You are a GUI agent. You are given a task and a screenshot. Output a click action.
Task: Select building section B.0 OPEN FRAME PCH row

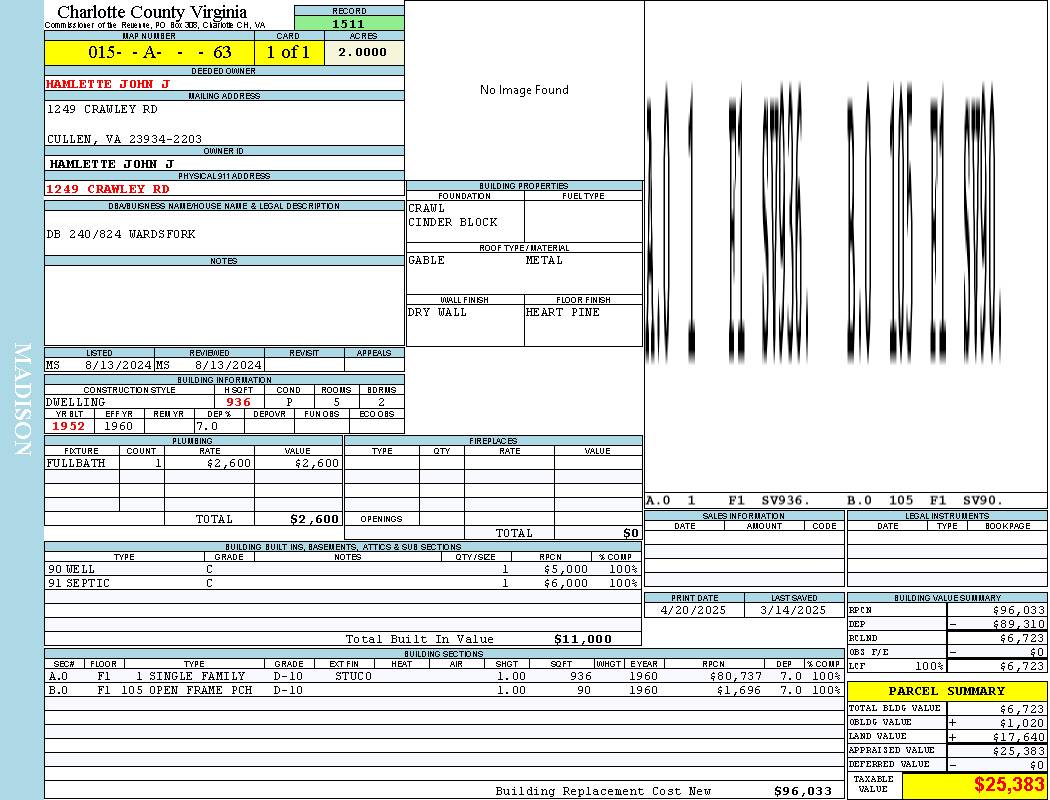pyautogui.click(x=444, y=690)
